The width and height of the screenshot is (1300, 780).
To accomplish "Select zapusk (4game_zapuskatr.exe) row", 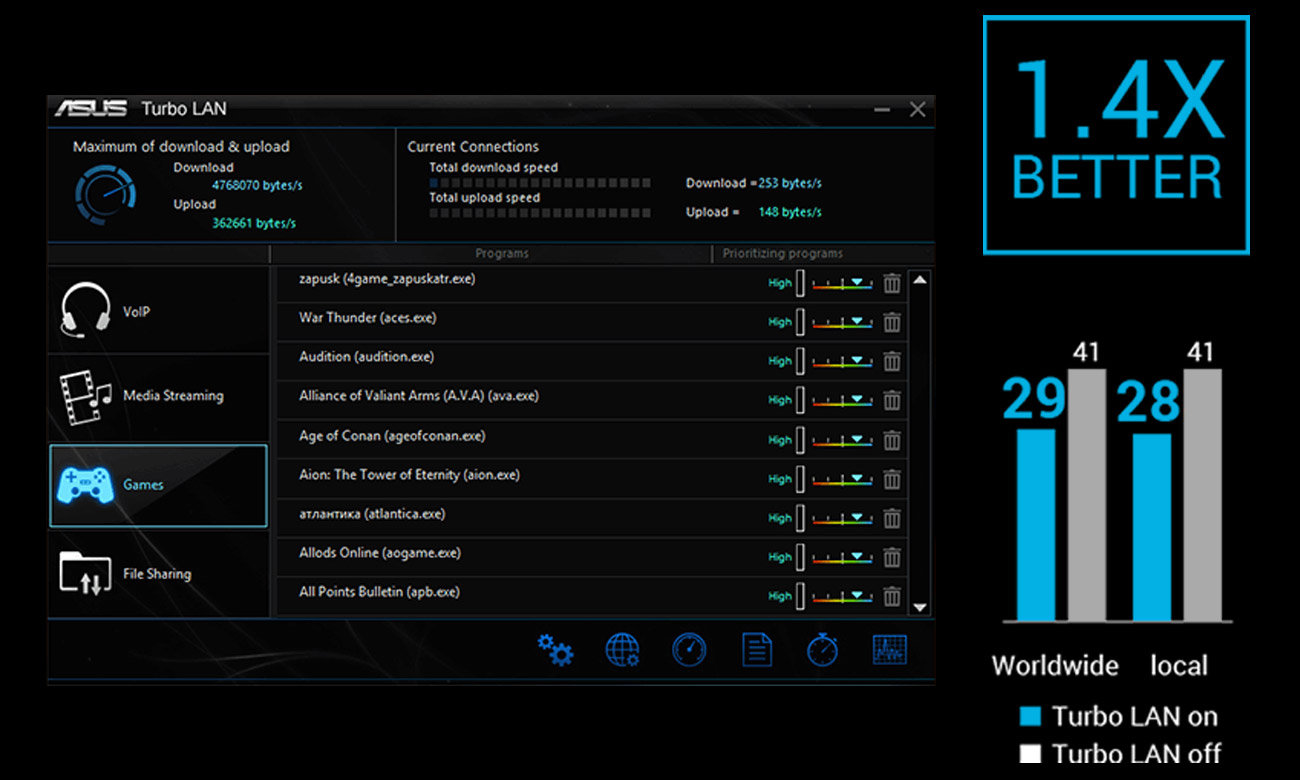I will point(590,284).
